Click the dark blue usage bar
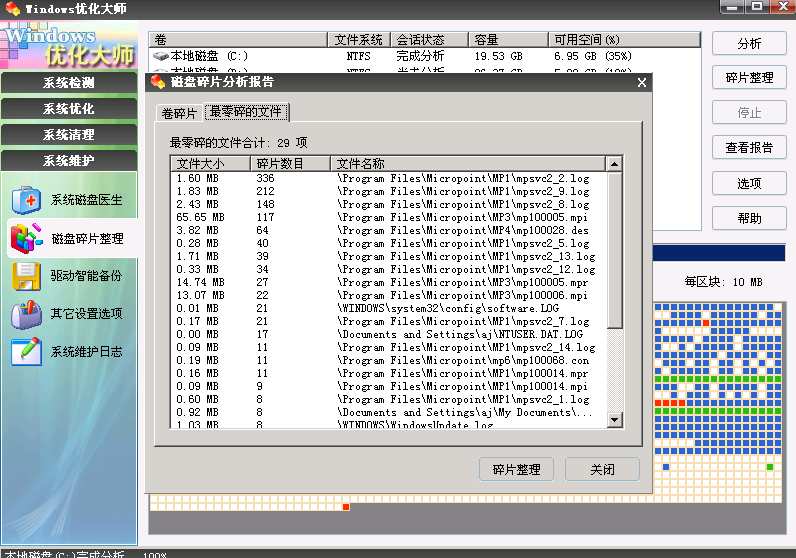 click(718, 253)
